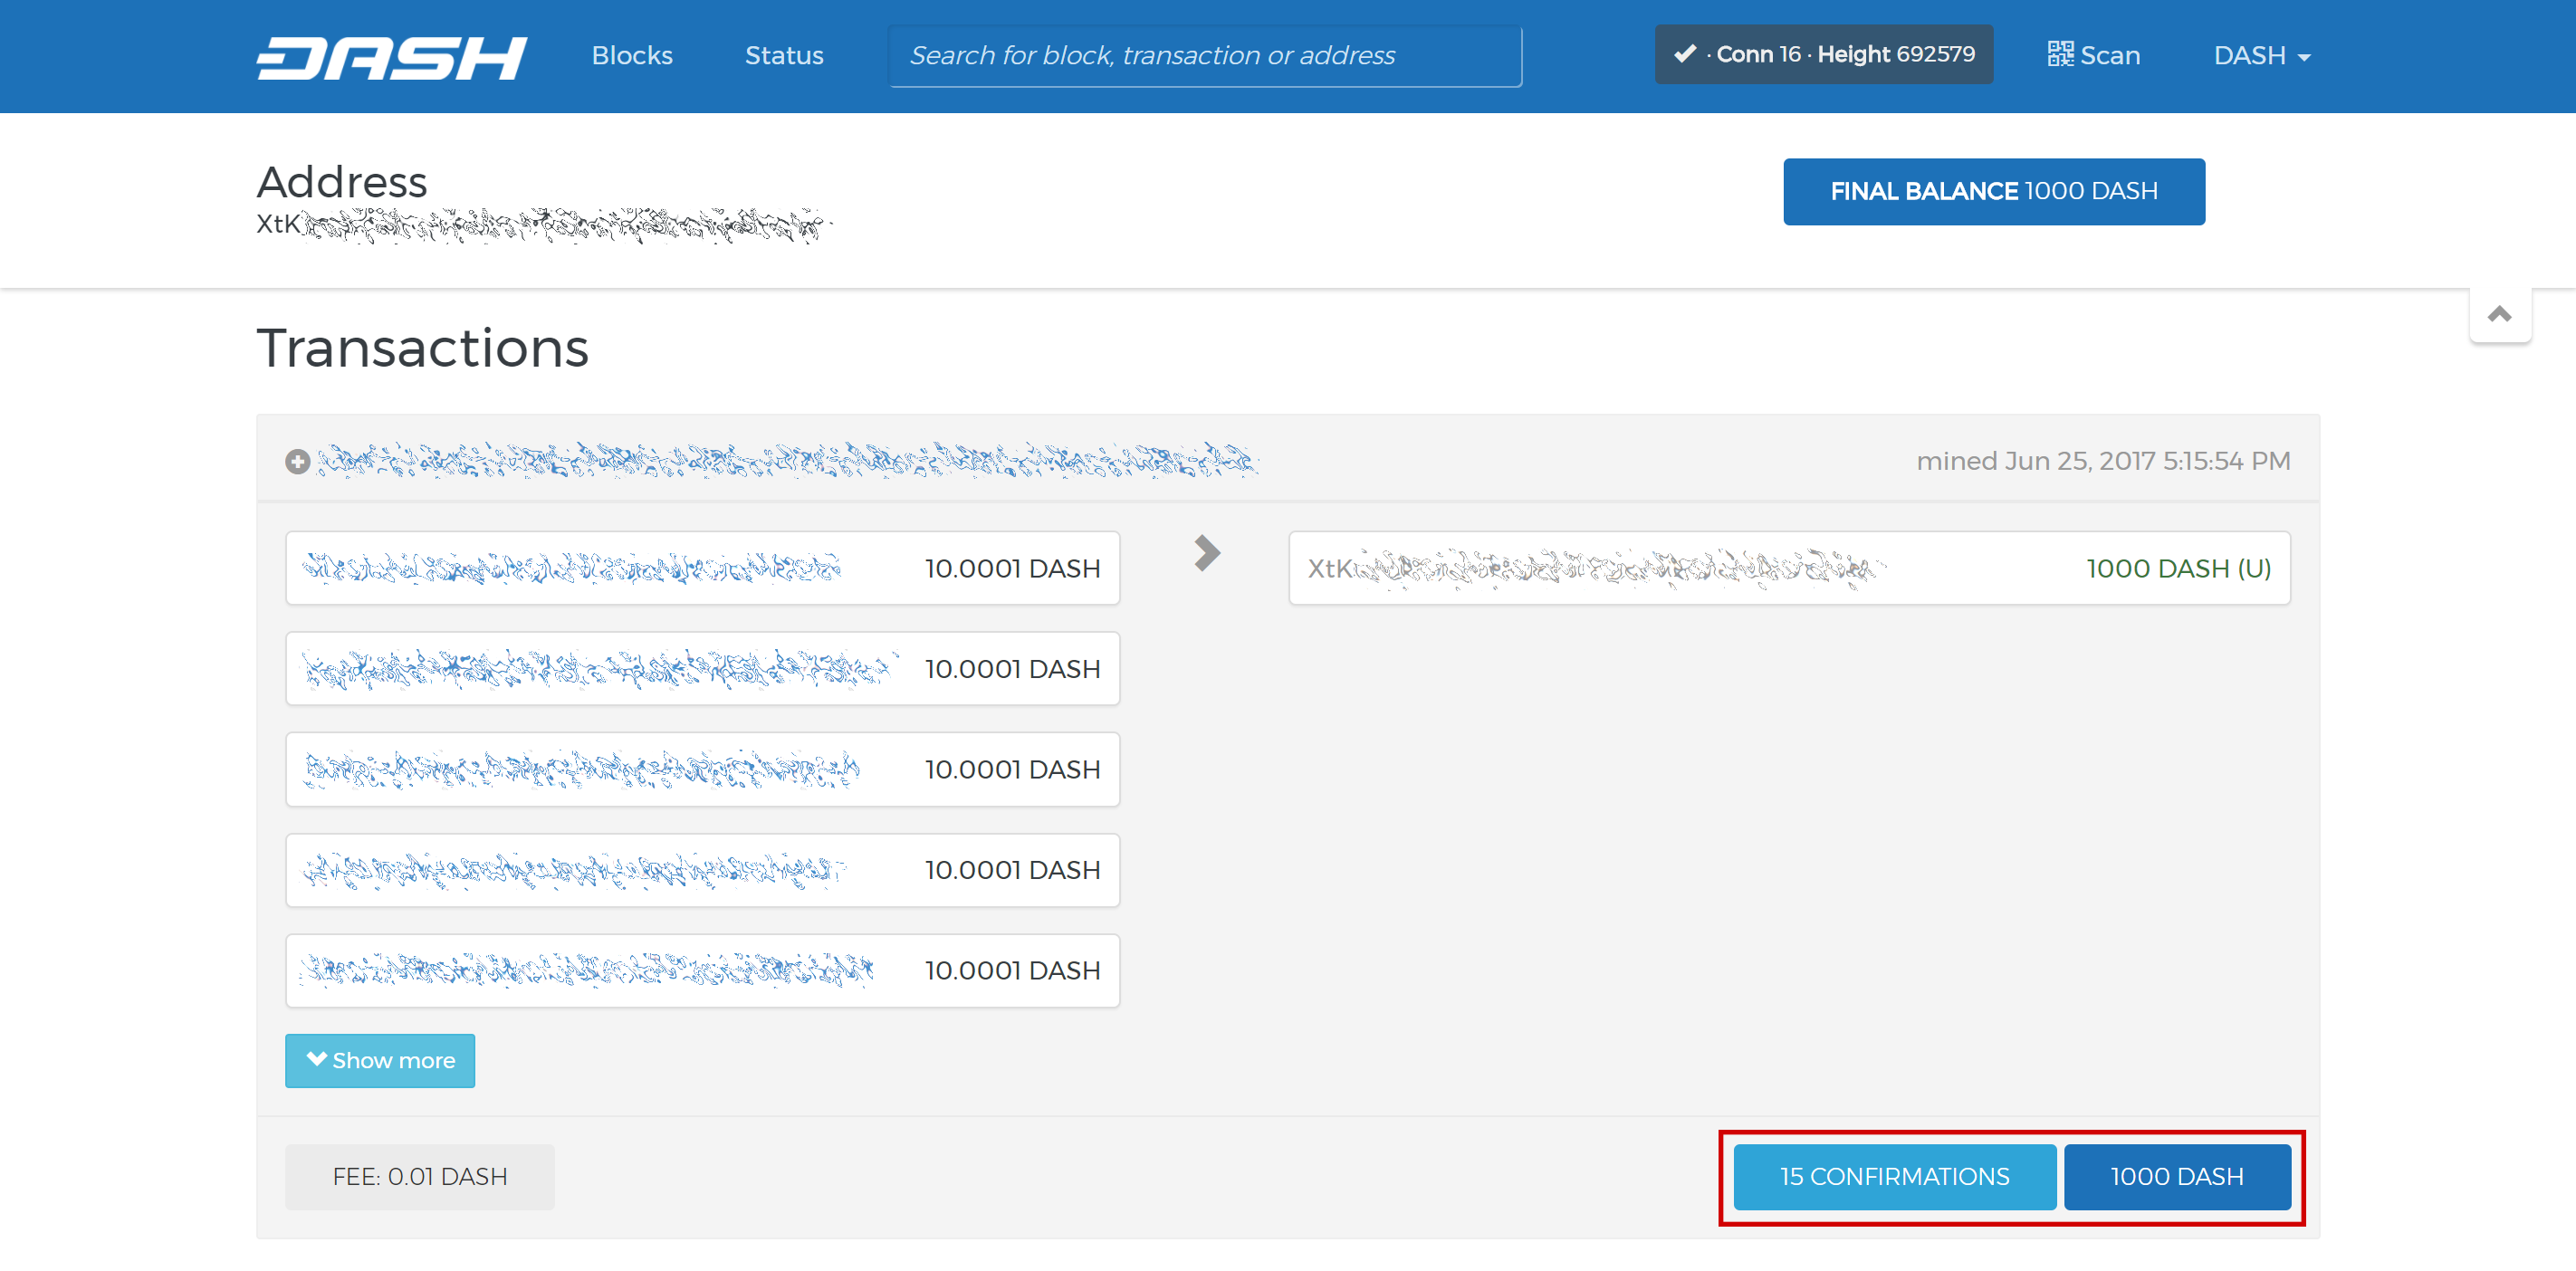Image resolution: width=2576 pixels, height=1271 pixels.
Task: Click the scroll-to-top arrow button
Action: (x=2499, y=314)
